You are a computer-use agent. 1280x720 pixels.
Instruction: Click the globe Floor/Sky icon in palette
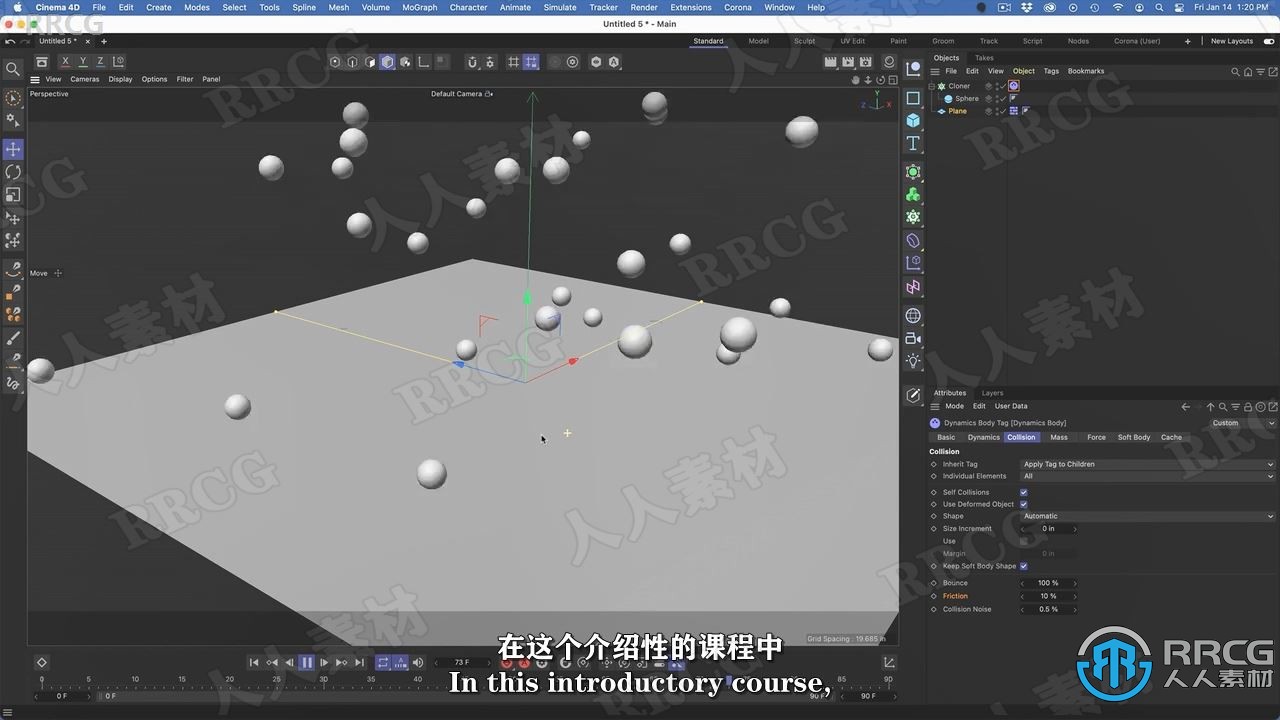913,316
